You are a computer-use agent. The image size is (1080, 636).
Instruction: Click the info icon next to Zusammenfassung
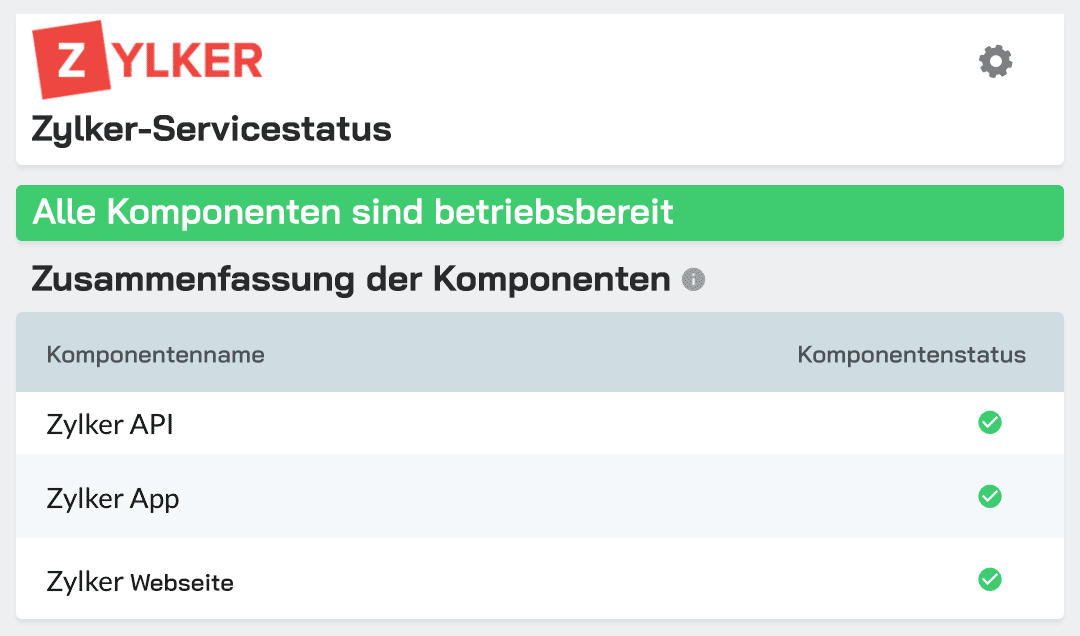tap(693, 281)
